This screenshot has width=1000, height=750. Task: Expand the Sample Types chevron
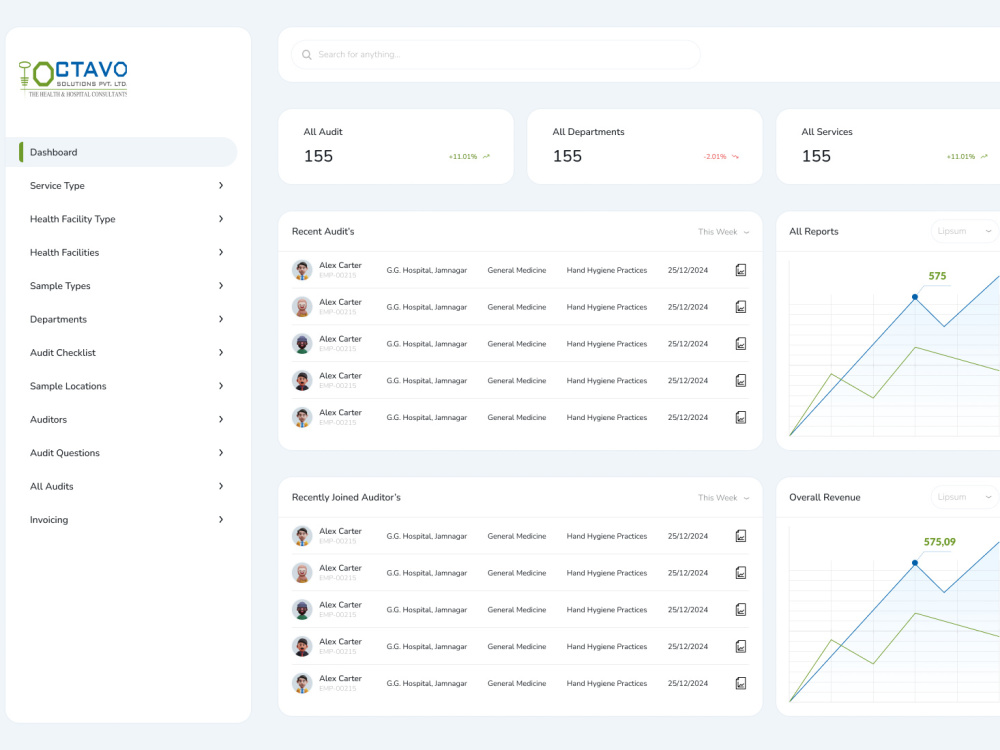[221, 286]
